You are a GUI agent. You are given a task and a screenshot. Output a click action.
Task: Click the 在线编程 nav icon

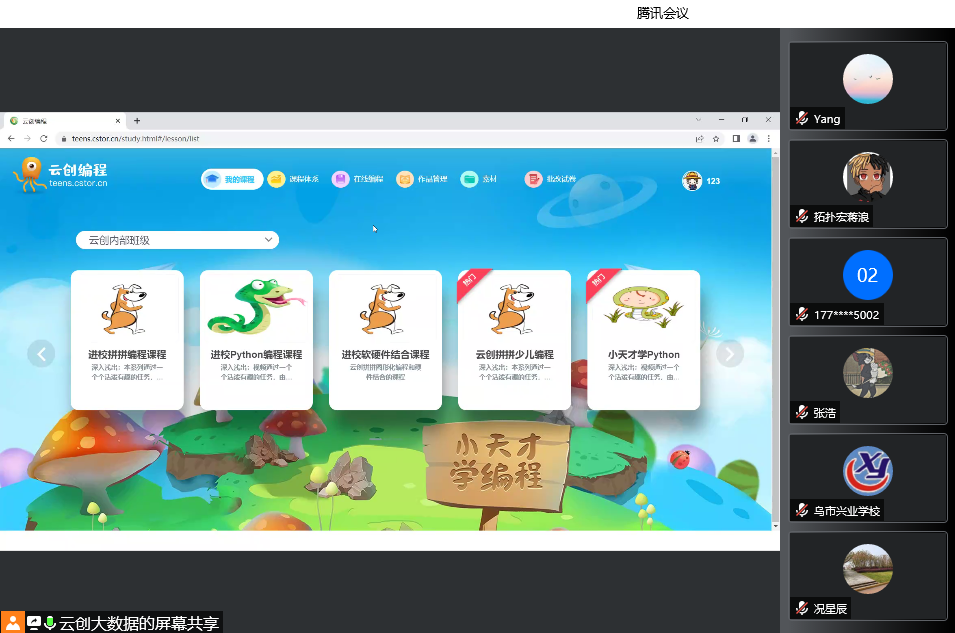click(x=341, y=180)
